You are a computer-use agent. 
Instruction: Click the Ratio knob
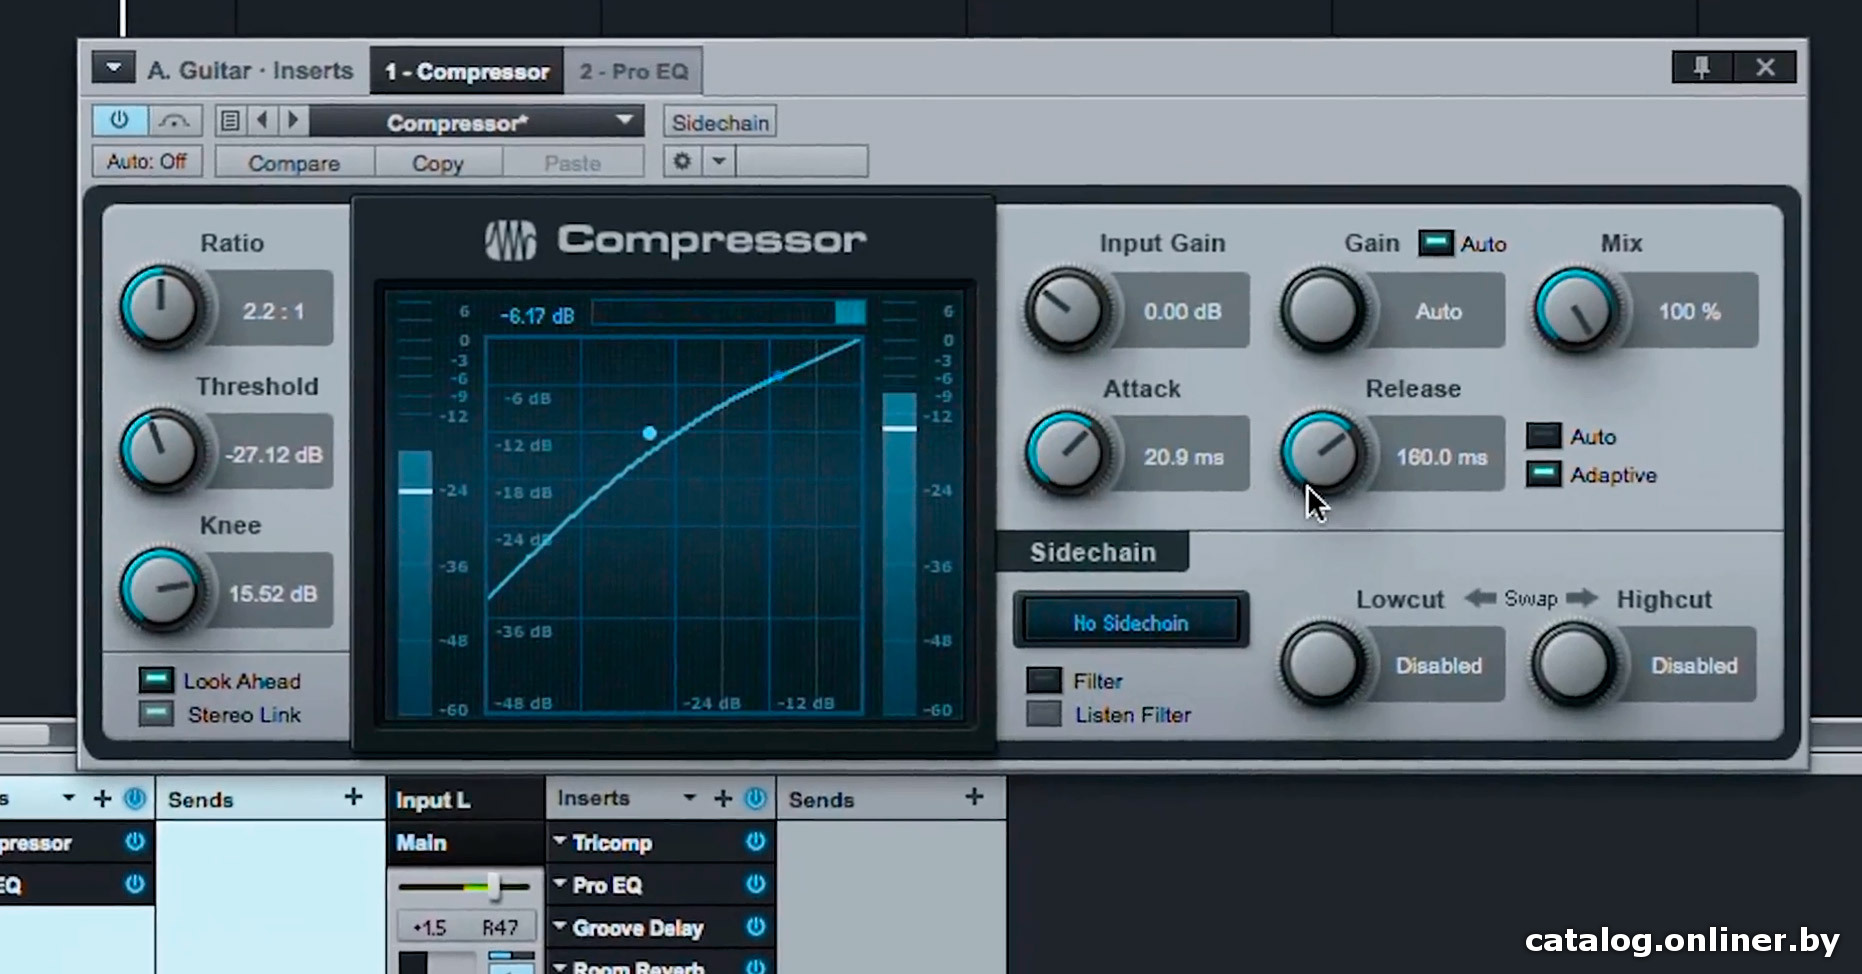tap(161, 308)
